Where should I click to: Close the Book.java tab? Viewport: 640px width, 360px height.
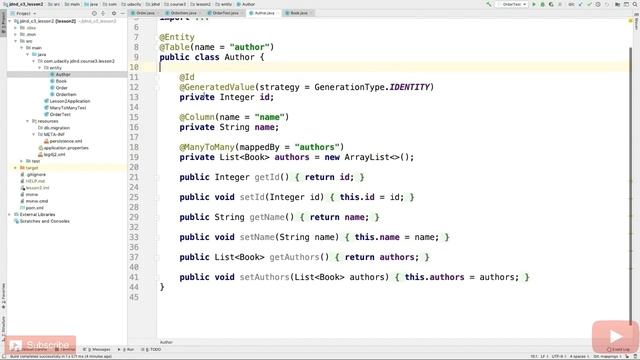point(311,13)
